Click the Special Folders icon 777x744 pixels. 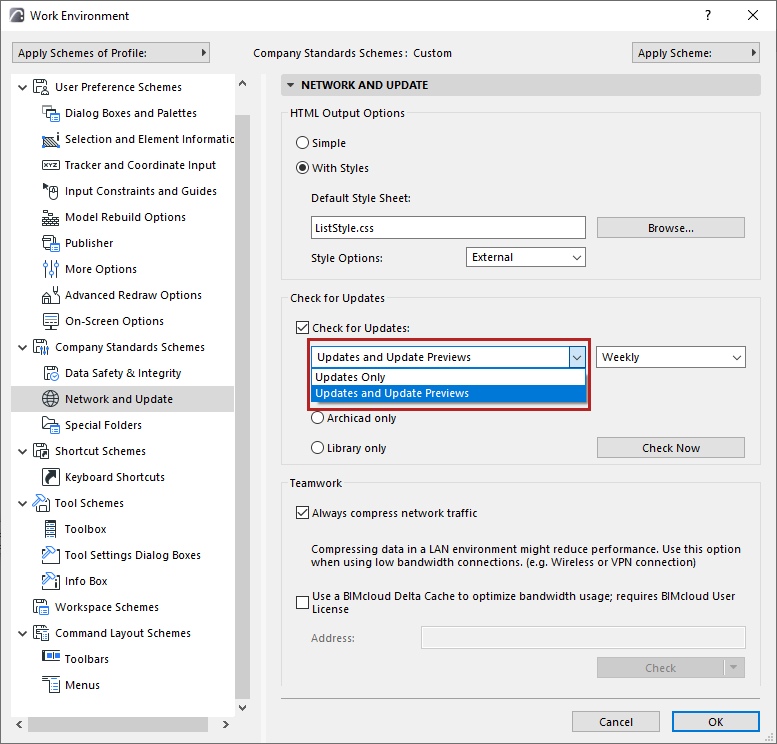point(51,425)
